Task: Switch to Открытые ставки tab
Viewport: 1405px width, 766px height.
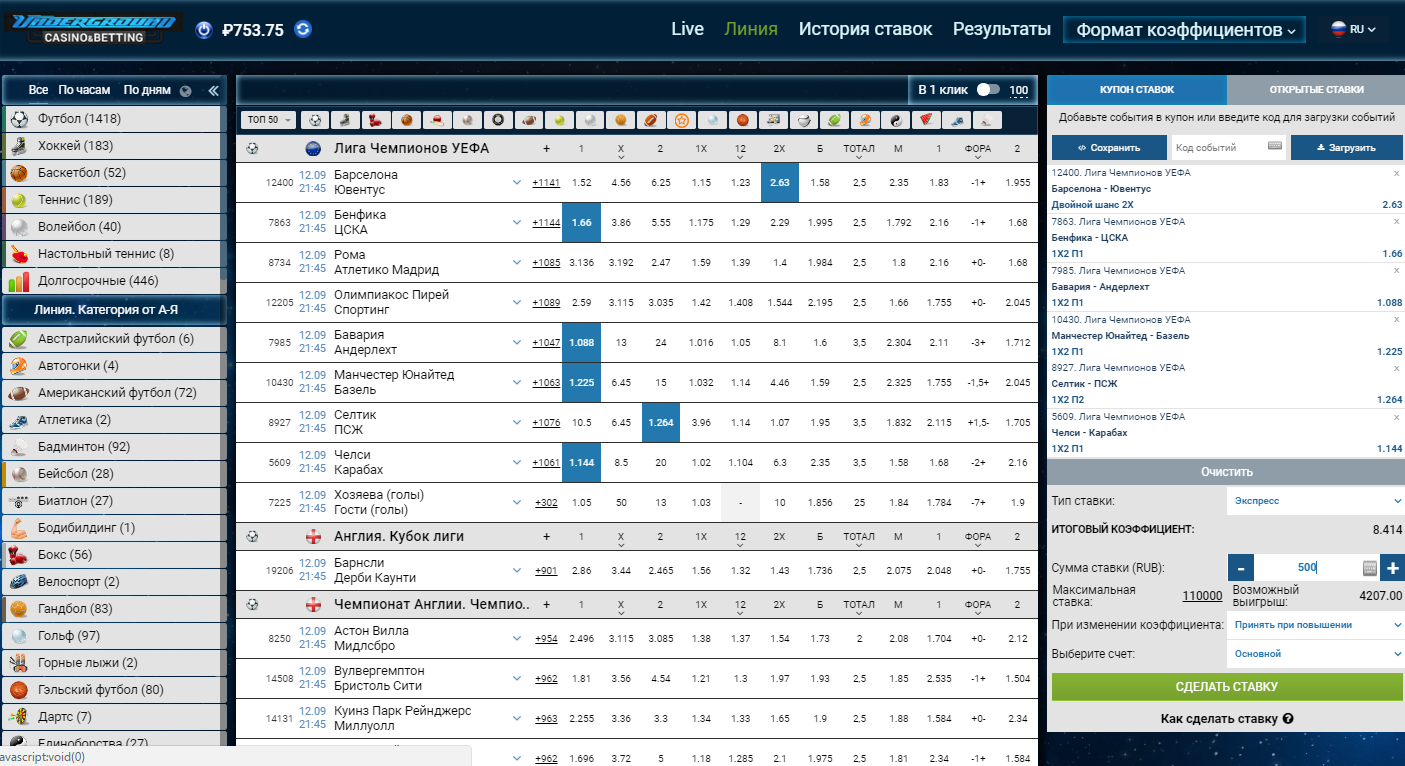Action: pos(1316,90)
